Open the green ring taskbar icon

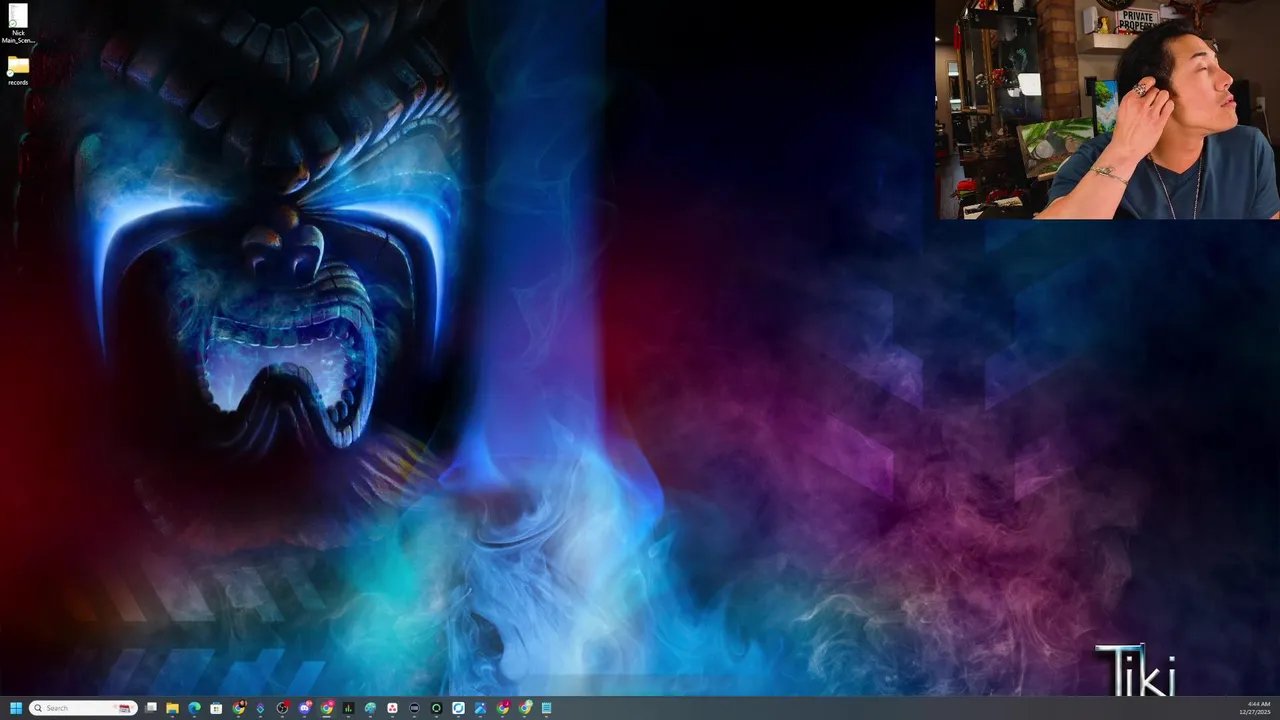click(x=436, y=708)
